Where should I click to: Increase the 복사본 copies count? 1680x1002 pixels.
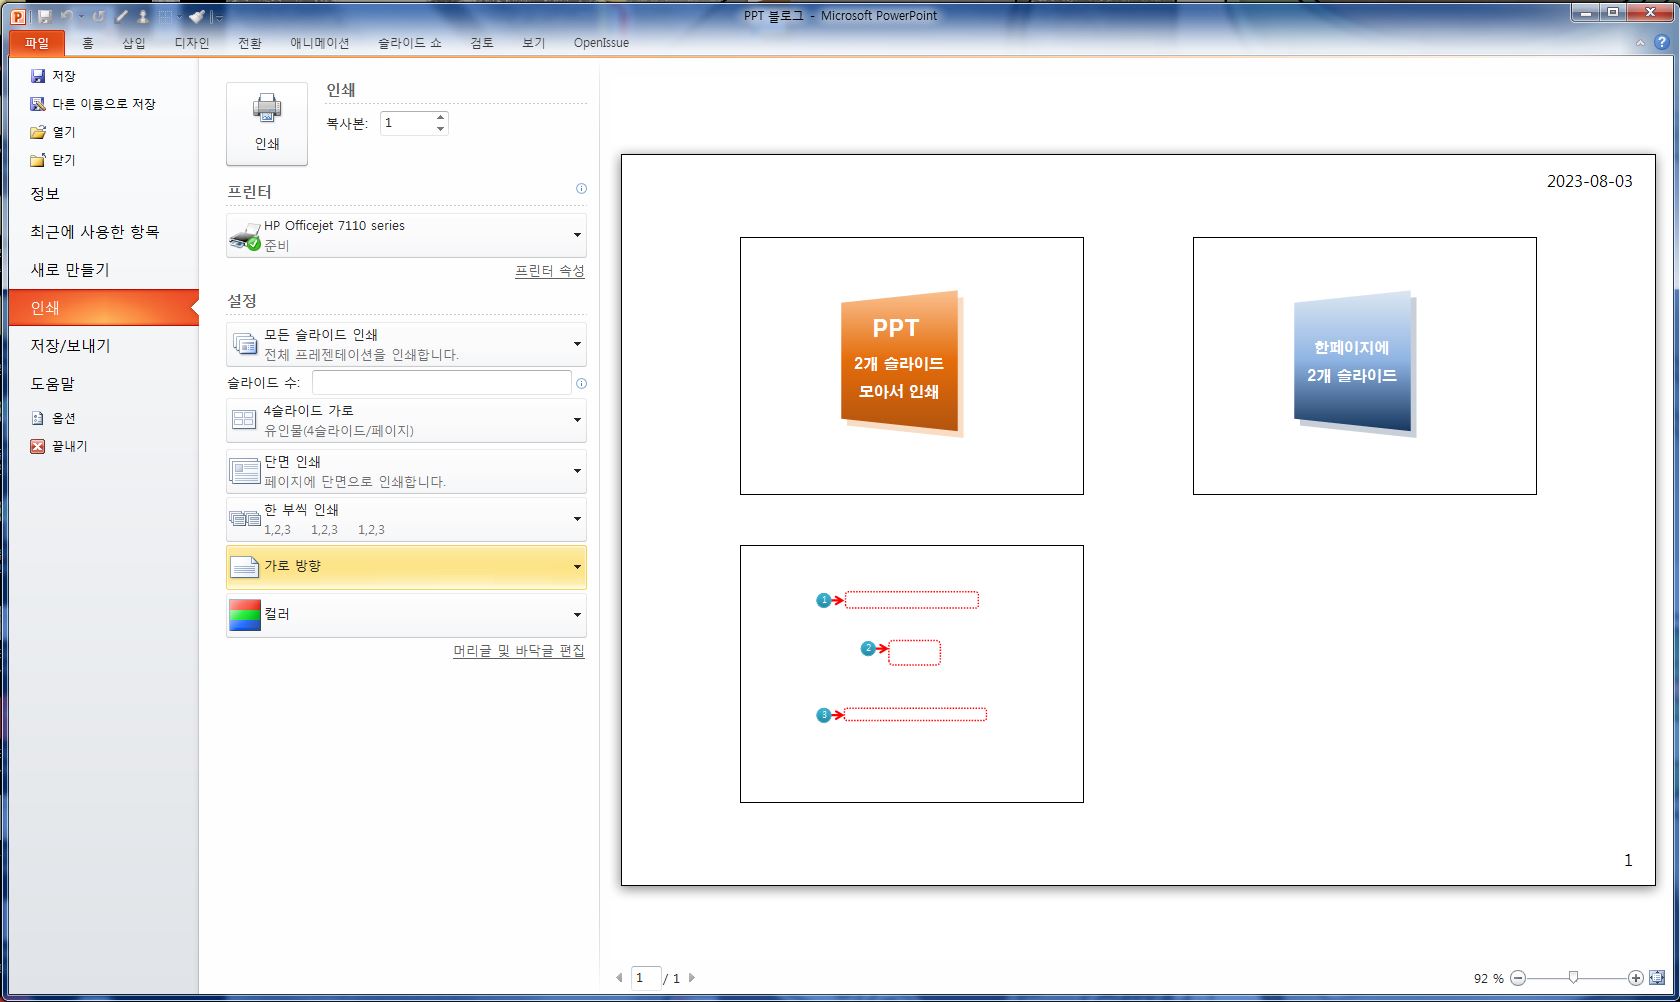pos(440,118)
